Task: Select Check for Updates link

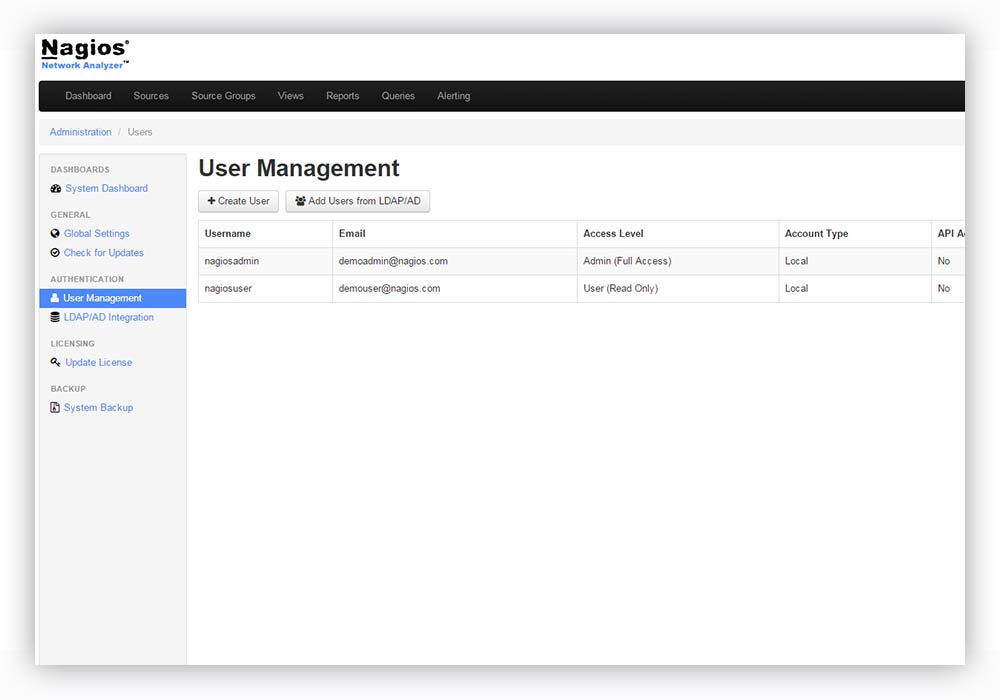Action: pos(103,253)
